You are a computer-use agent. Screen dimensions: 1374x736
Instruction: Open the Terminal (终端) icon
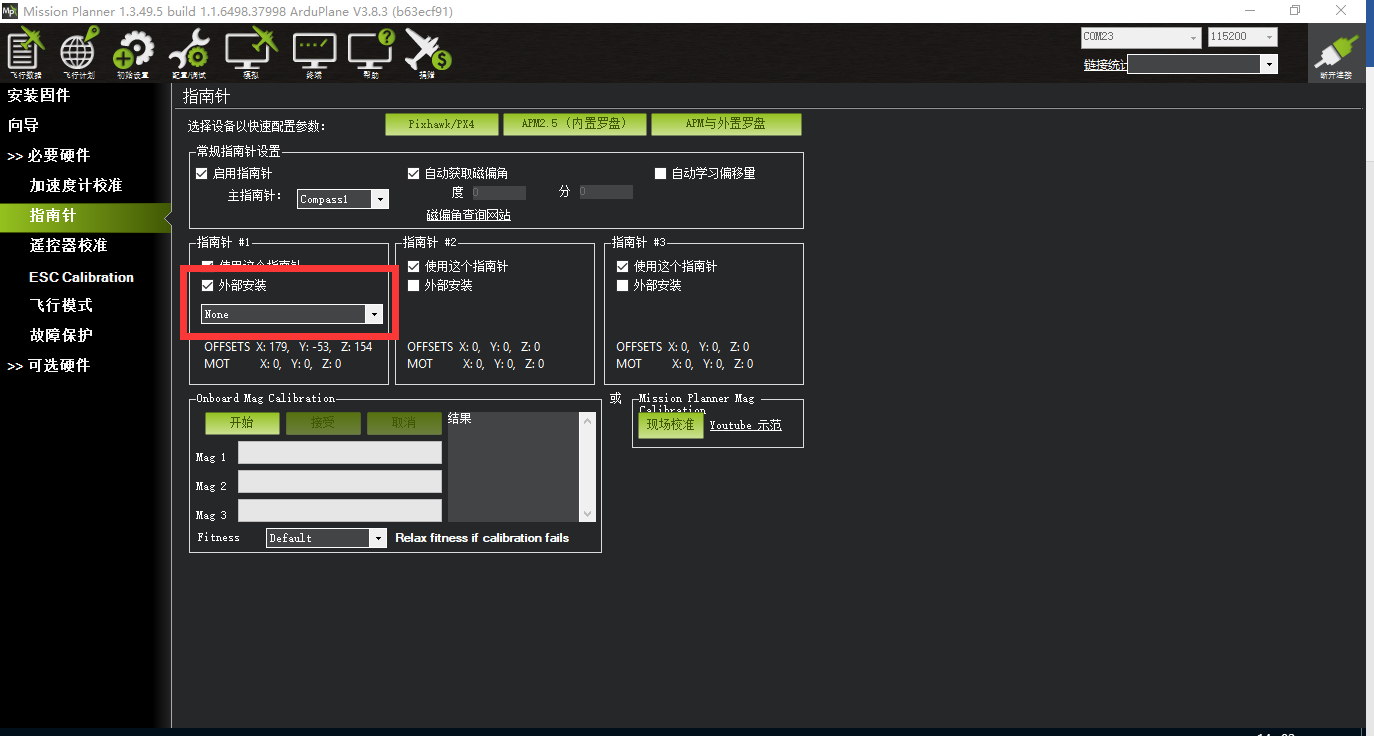coord(314,52)
